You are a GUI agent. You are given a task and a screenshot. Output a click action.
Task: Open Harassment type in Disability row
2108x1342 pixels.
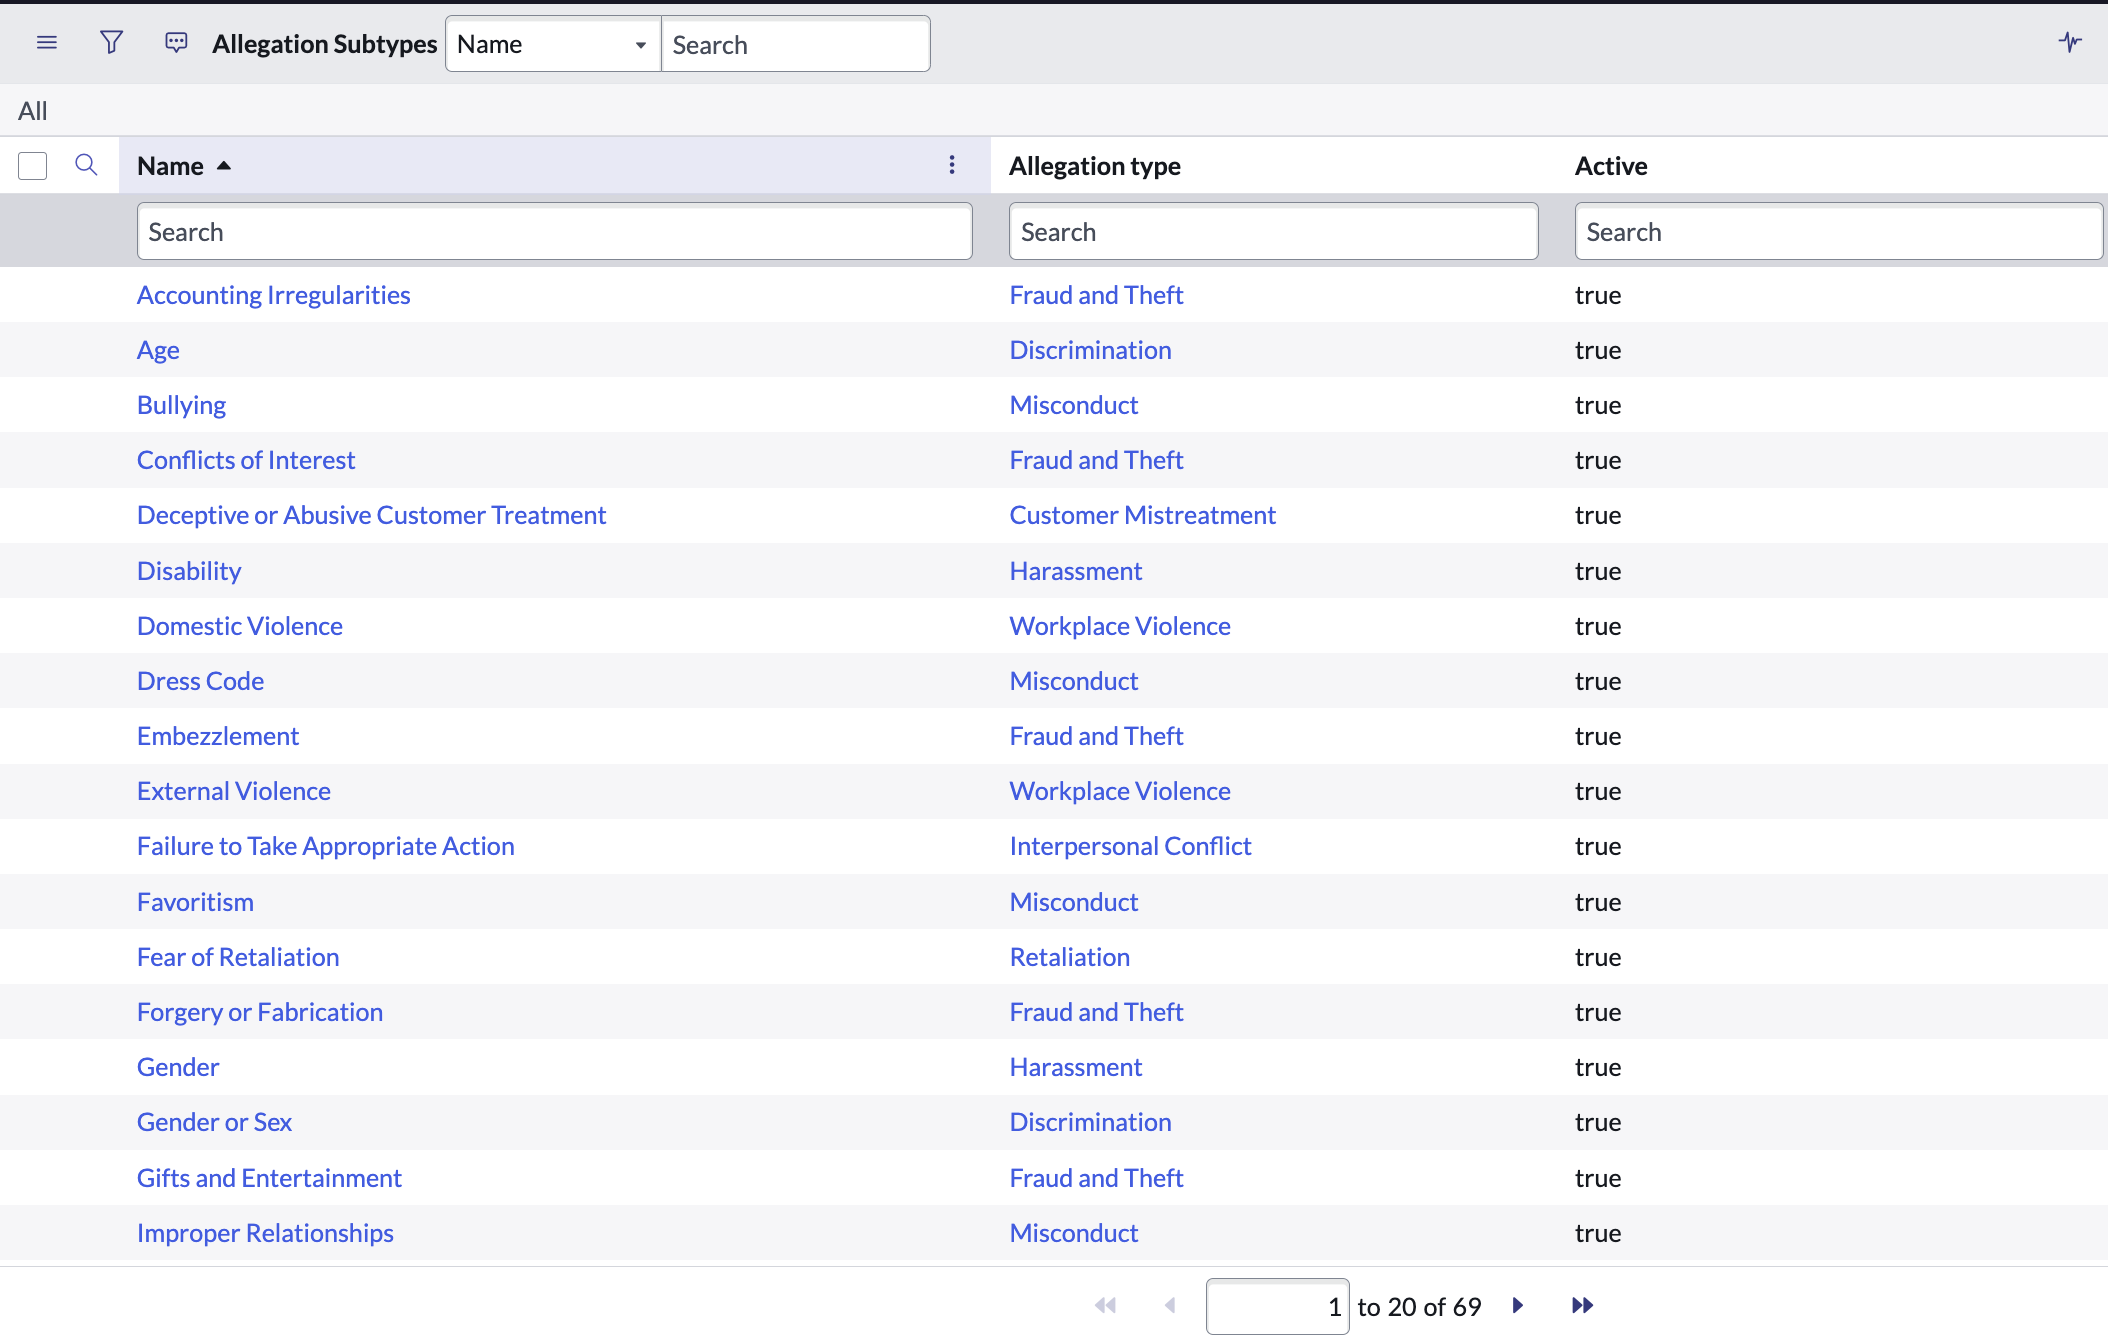1076,571
